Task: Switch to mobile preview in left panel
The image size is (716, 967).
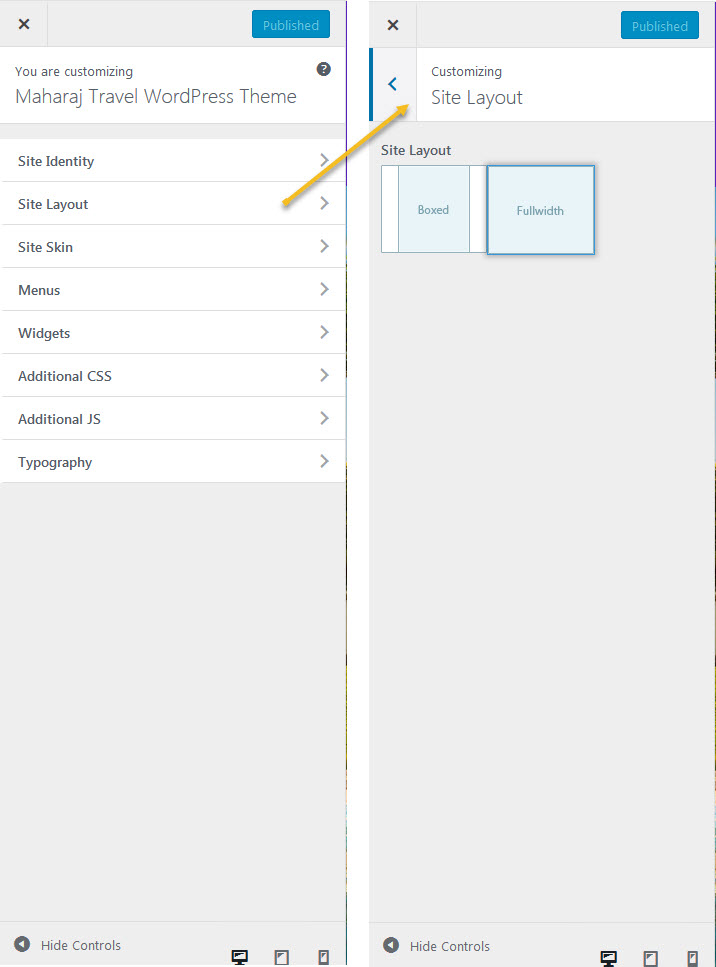Action: [323, 957]
